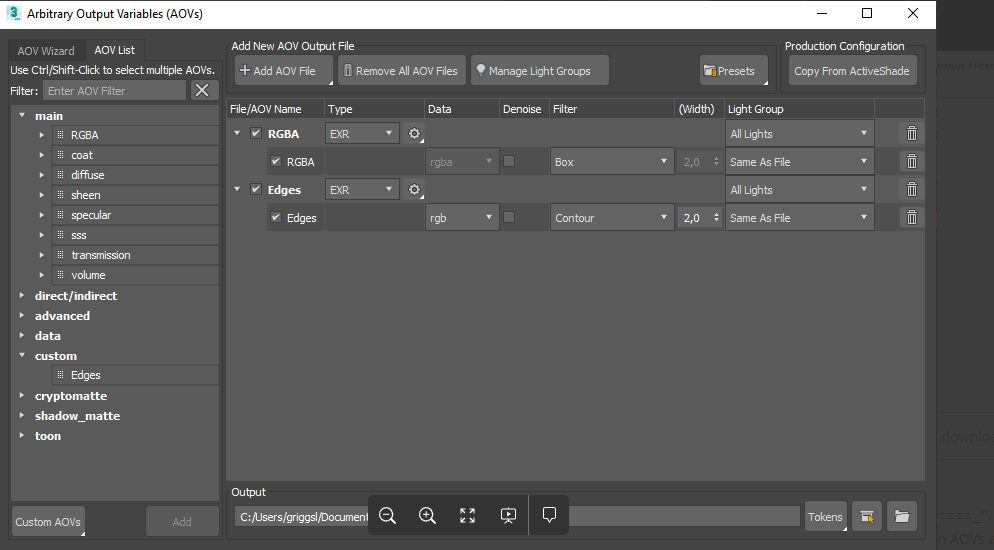Image resolution: width=994 pixels, height=550 pixels.
Task: Switch to the AOV List tab
Action: [x=115, y=50]
